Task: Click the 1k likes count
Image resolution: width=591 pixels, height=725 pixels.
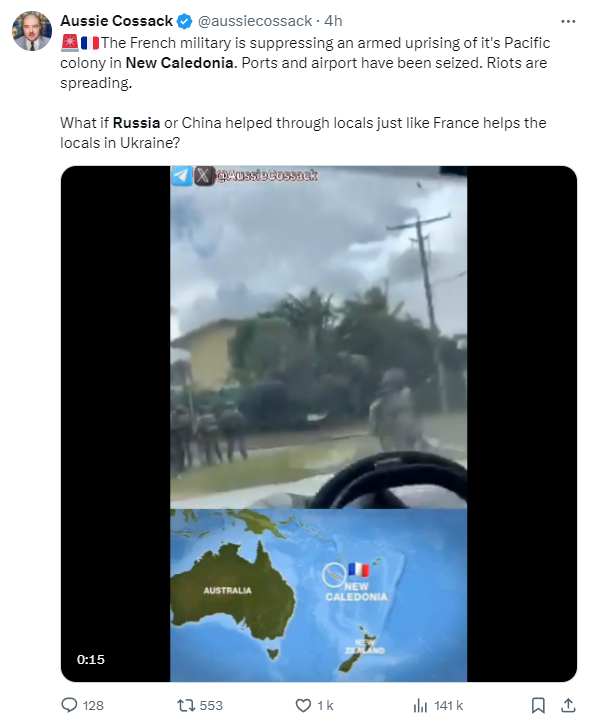Action: click(x=325, y=706)
